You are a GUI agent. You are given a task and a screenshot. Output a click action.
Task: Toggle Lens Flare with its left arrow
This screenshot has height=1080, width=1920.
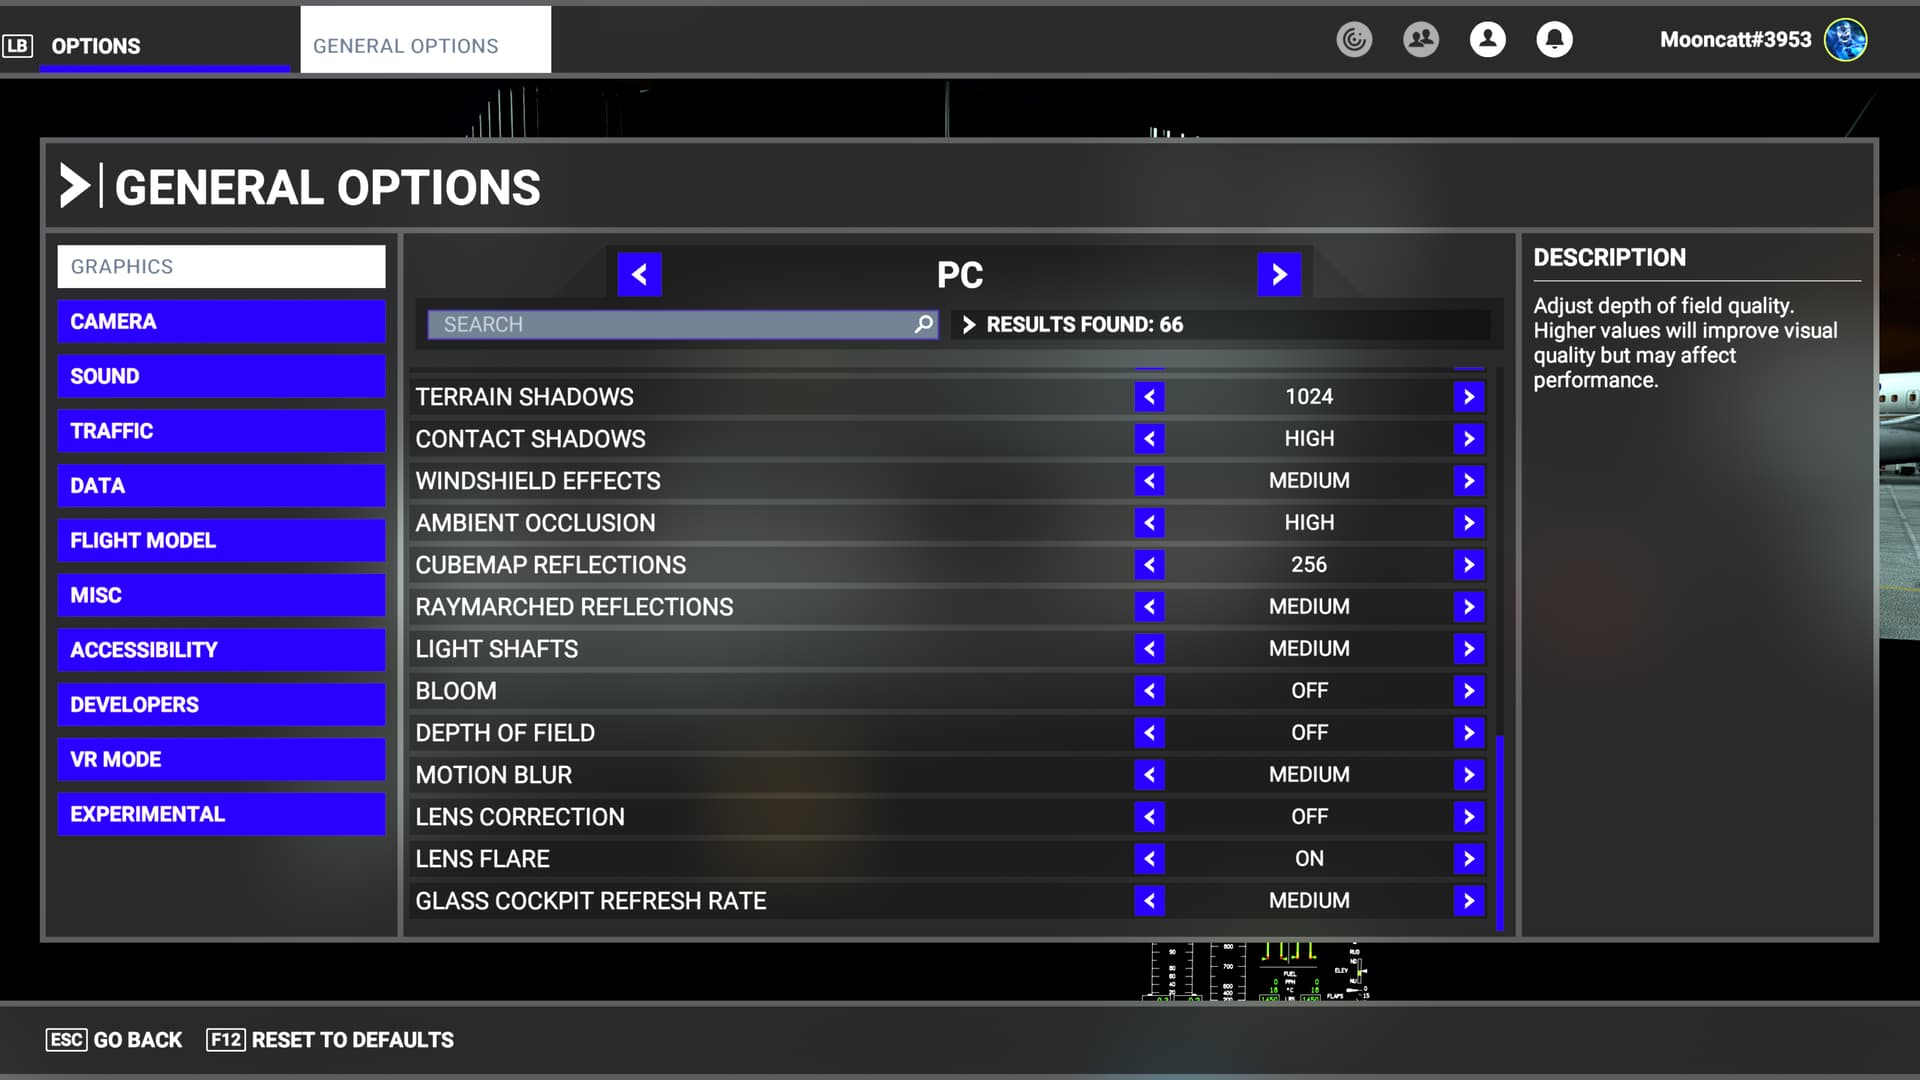(1149, 859)
